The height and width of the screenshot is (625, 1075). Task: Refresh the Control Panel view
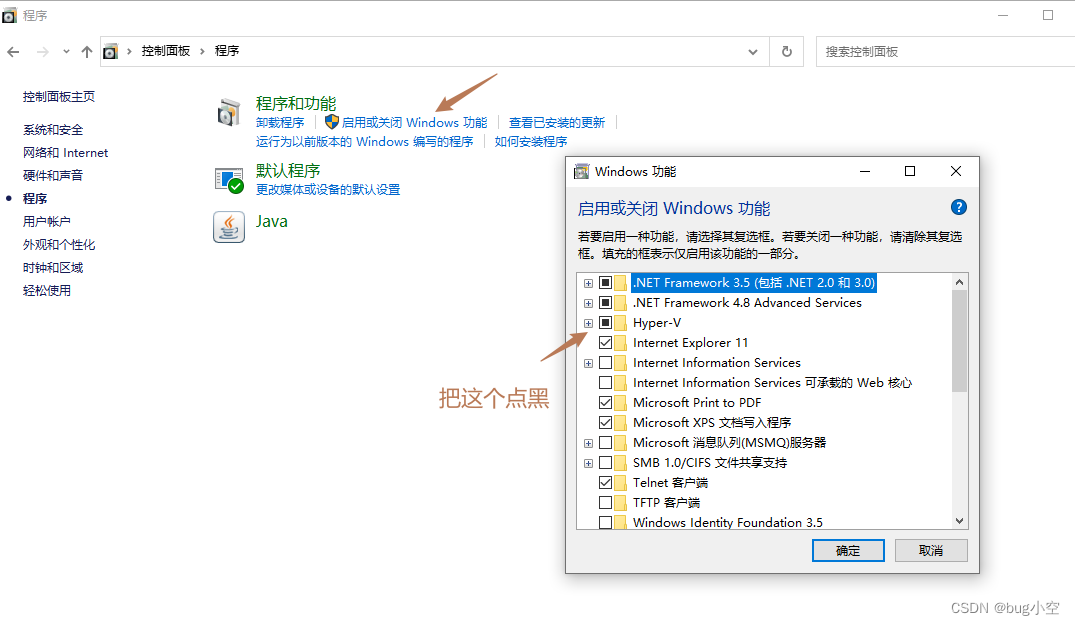click(x=786, y=51)
